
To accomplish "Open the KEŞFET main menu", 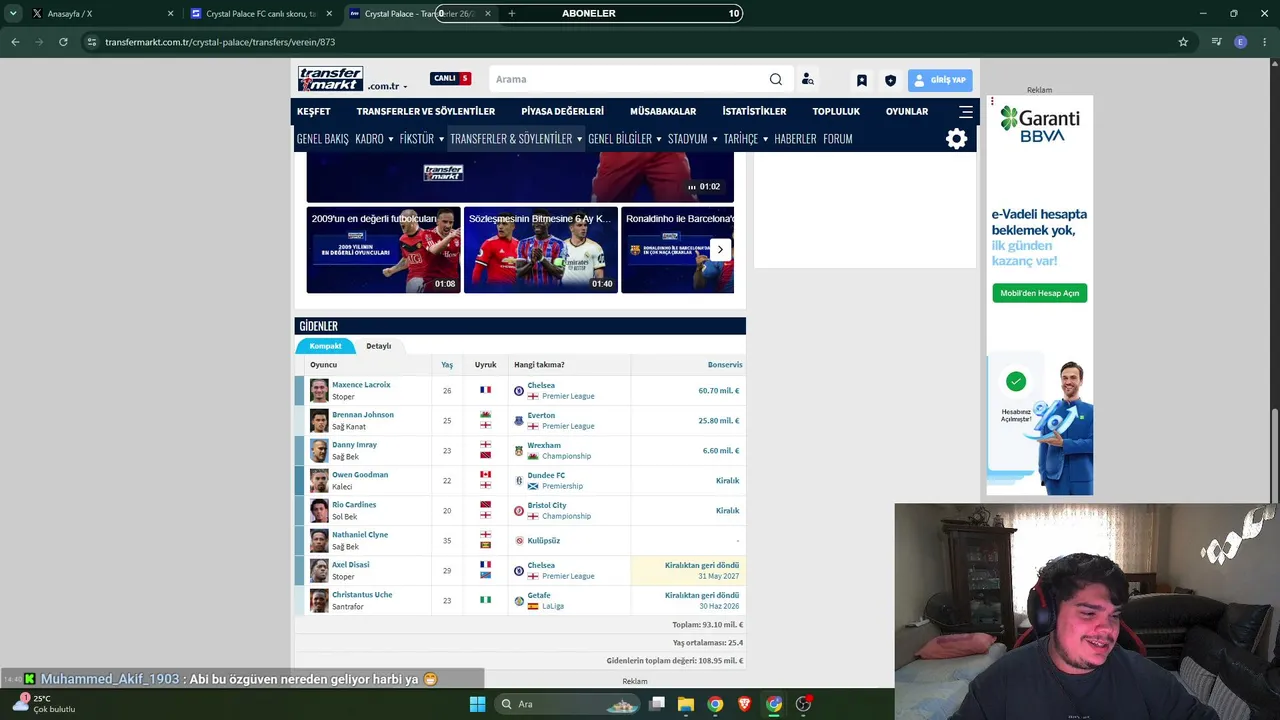I will 314,111.
